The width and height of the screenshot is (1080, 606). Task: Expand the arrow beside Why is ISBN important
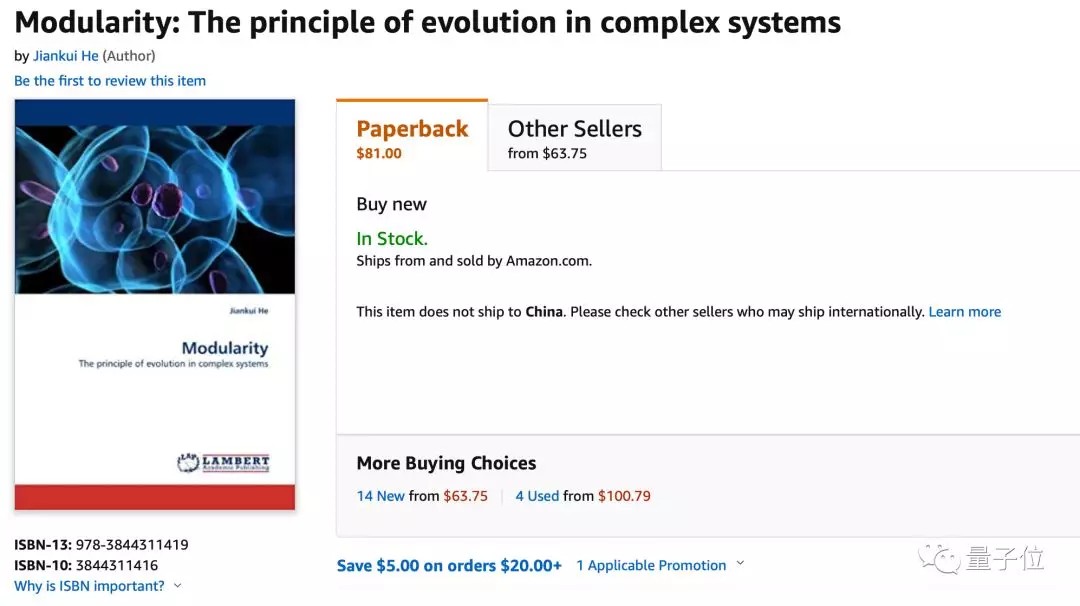[x=178, y=586]
